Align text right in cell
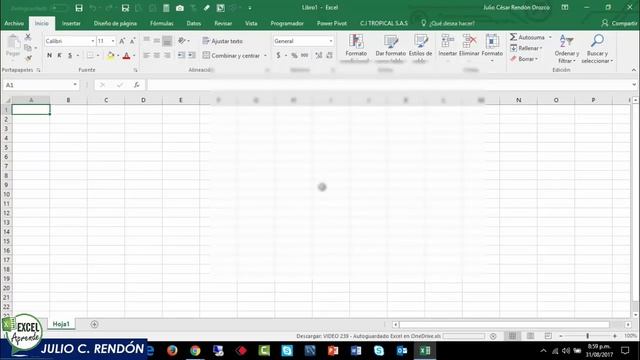Image resolution: width=640 pixels, height=360 pixels. tap(167, 56)
